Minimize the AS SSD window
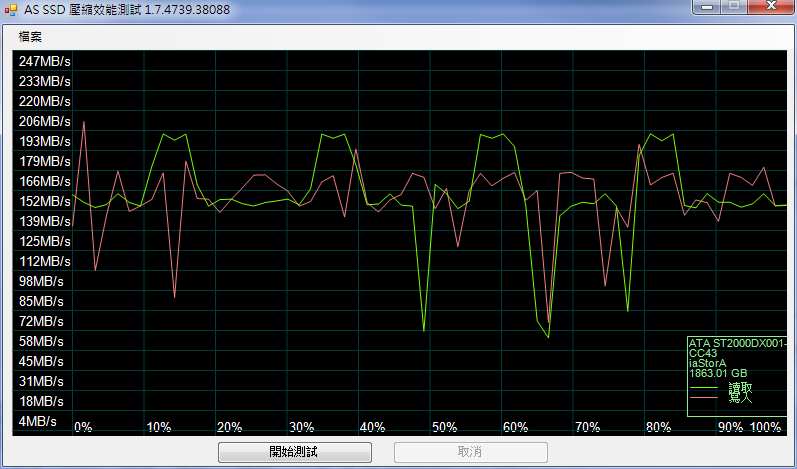This screenshot has height=469, width=797. coord(707,7)
